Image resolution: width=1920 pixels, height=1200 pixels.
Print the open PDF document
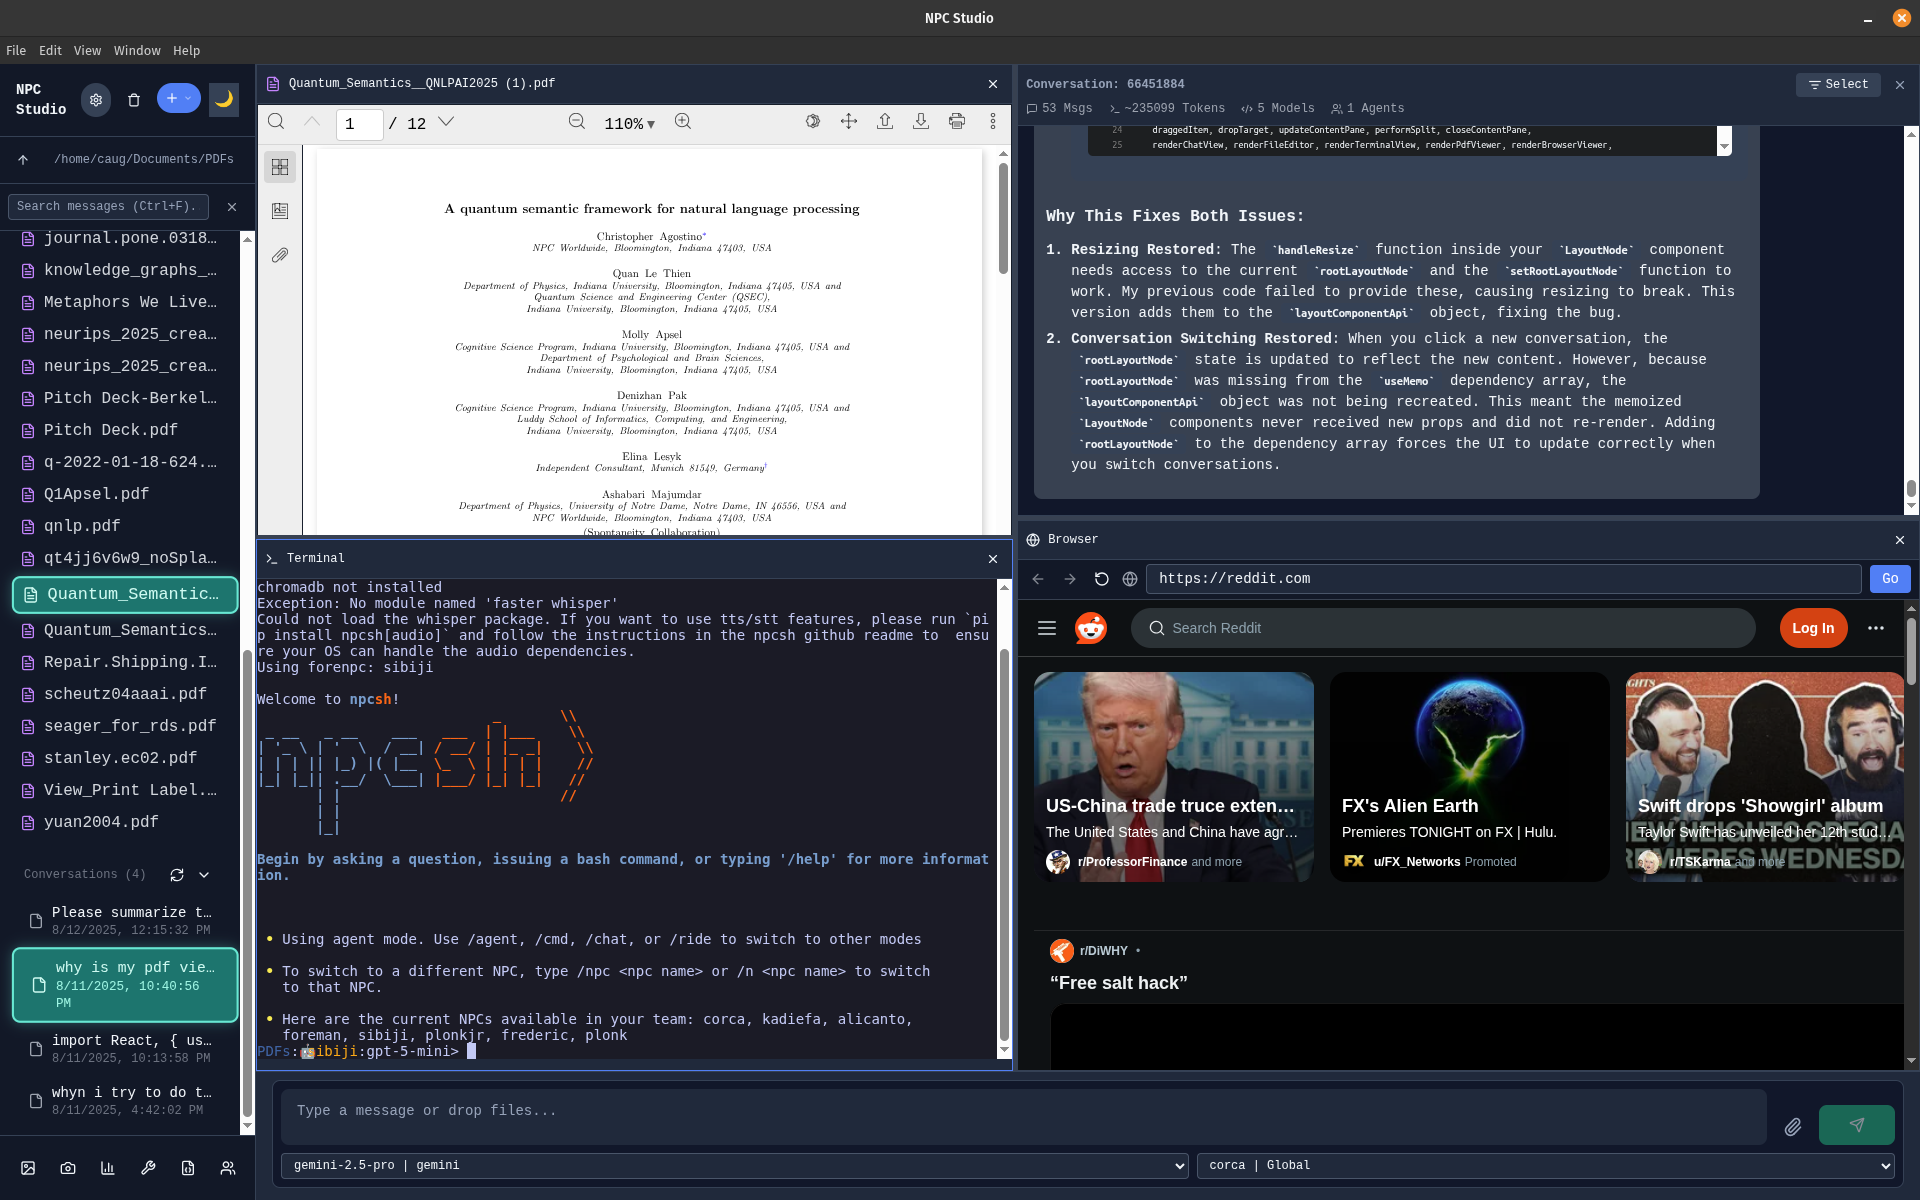click(957, 121)
